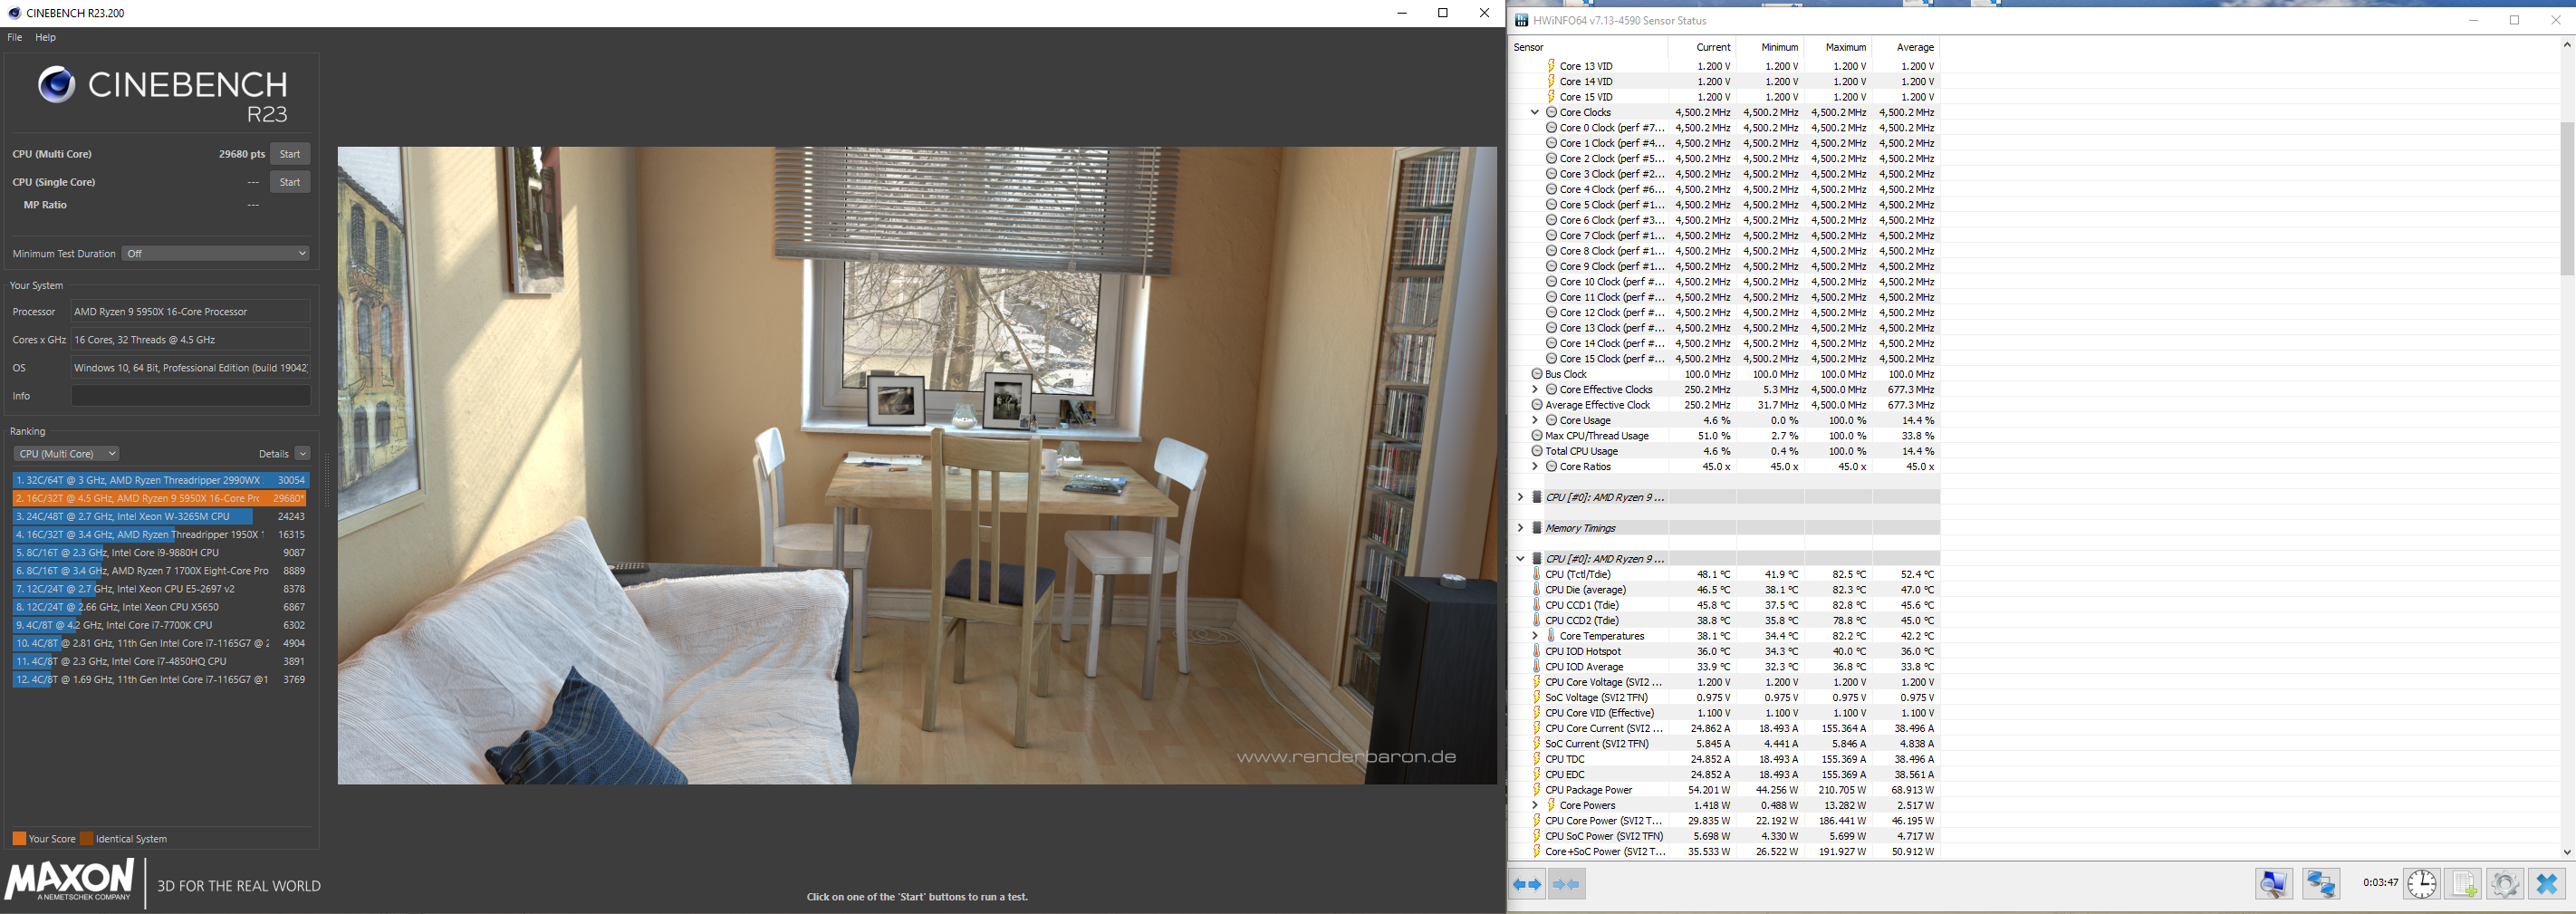Click the scroll-down arrow of HWiNFO sensor list
Screen dimensions: 2576x914
[2567, 852]
